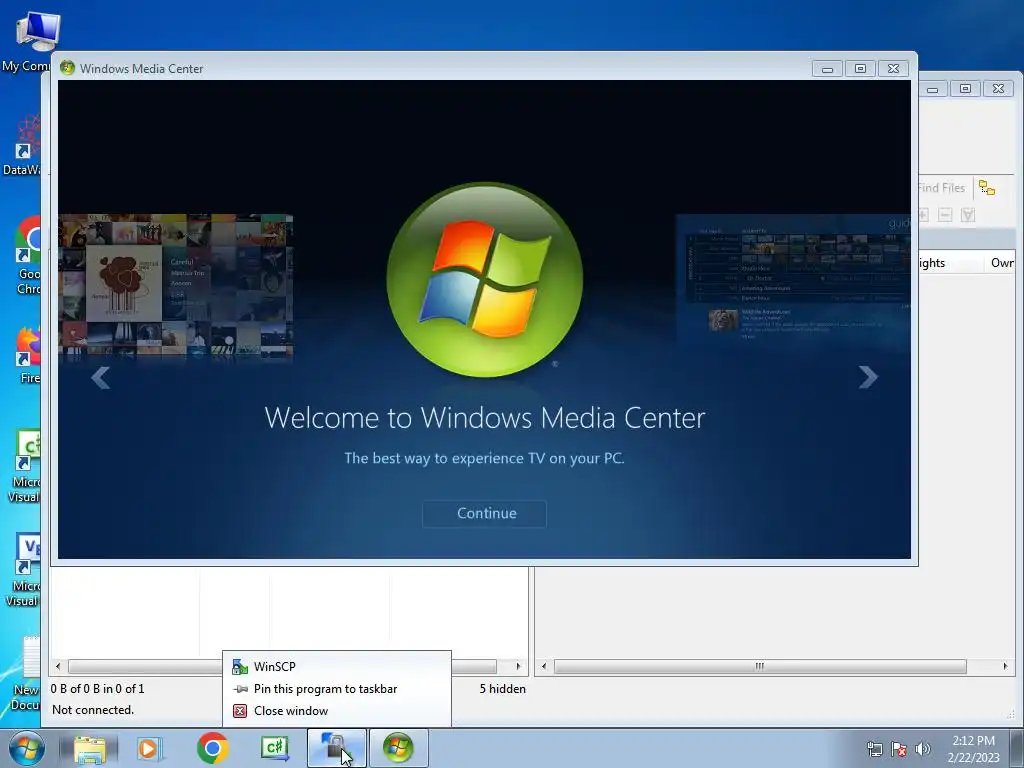Click the WinSCP plus toolbar icon

coord(923,215)
